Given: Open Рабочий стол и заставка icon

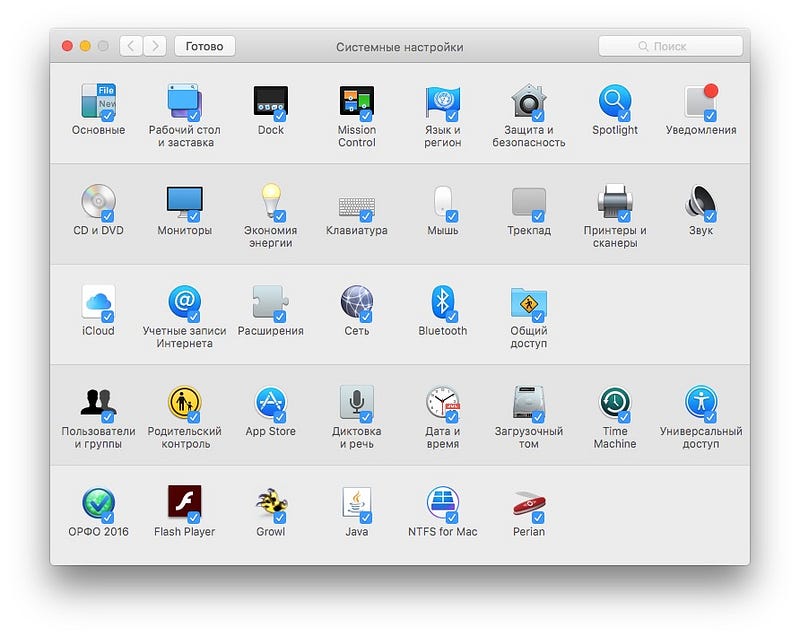Looking at the screenshot, I should 185,101.
